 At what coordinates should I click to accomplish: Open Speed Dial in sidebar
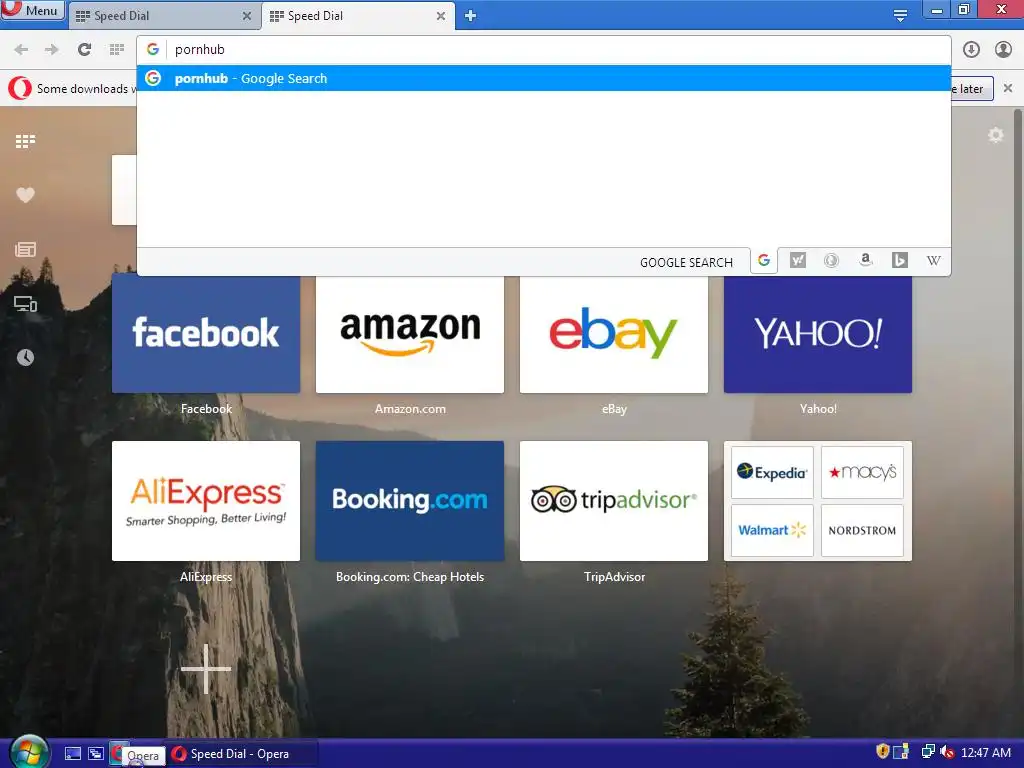25,141
